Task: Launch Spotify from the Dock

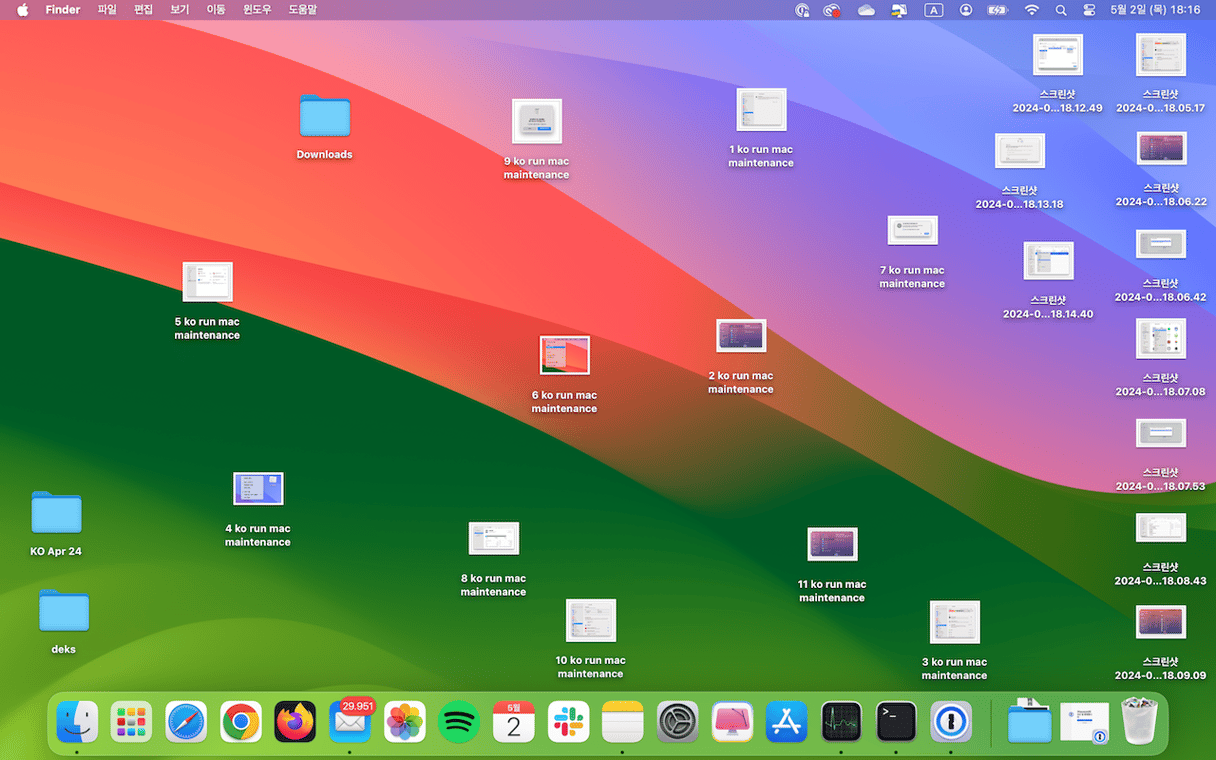Action: point(459,721)
